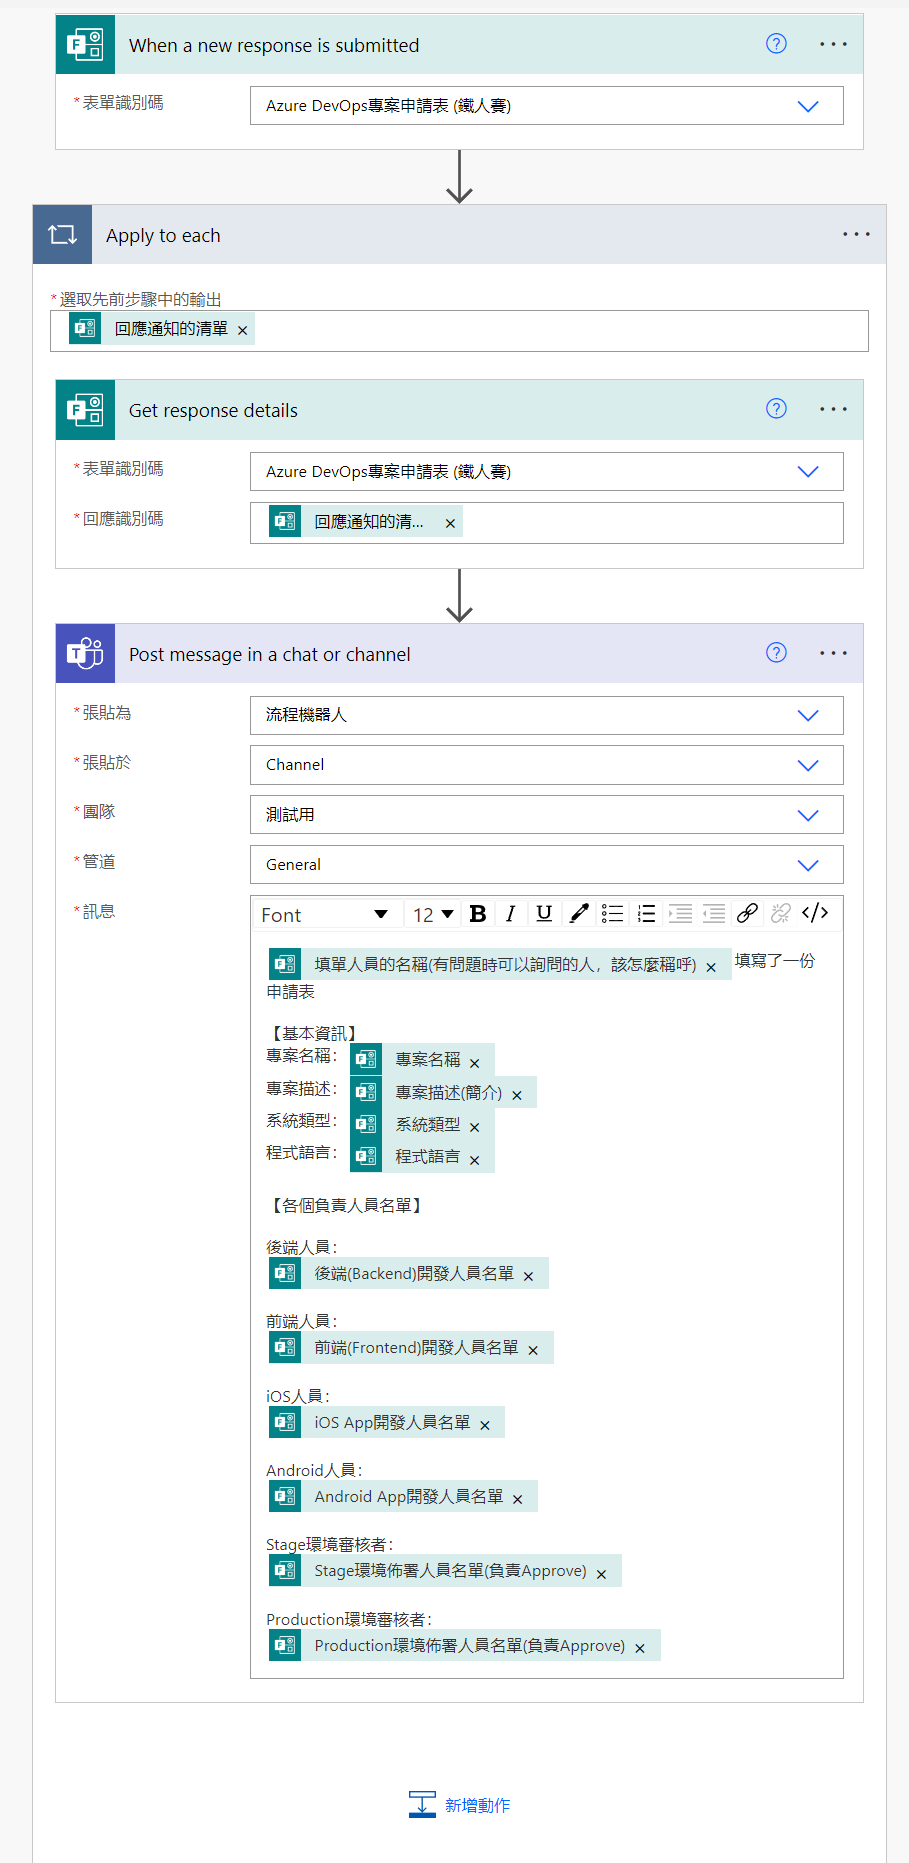Remove the 回應通知的清單 token in Apply to each
Viewport: 909px width, 1863px height.
tap(242, 330)
